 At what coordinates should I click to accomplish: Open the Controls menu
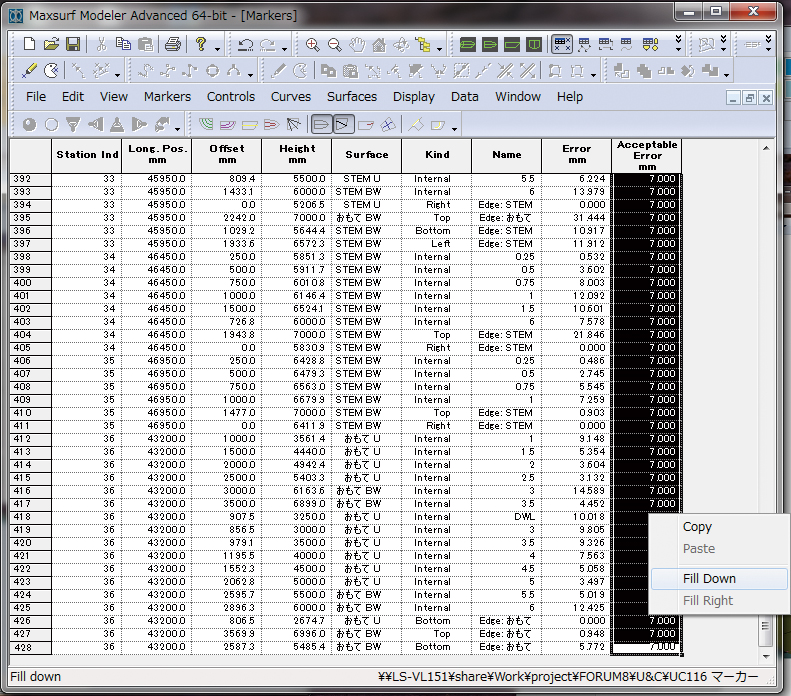[x=231, y=96]
